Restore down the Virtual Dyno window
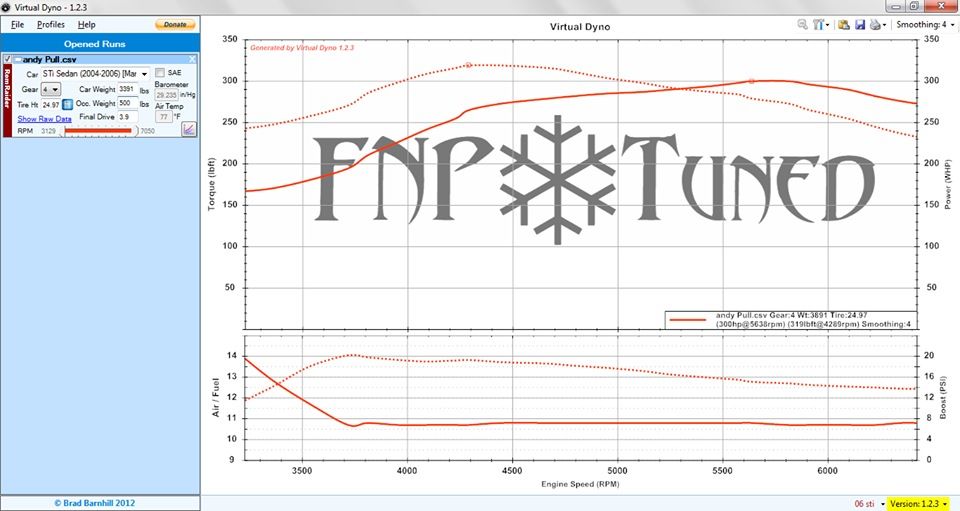This screenshot has width=960, height=511. tap(913, 6)
